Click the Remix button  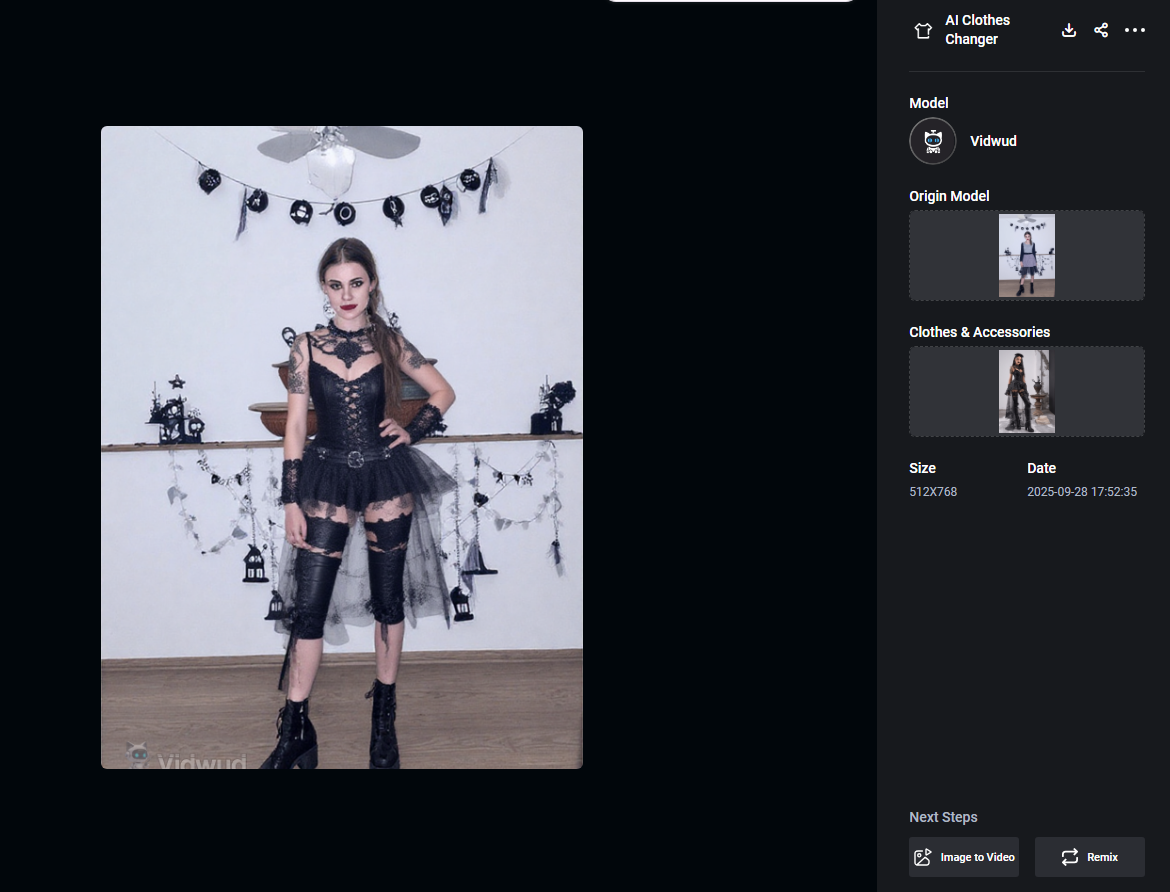[x=1090, y=857]
